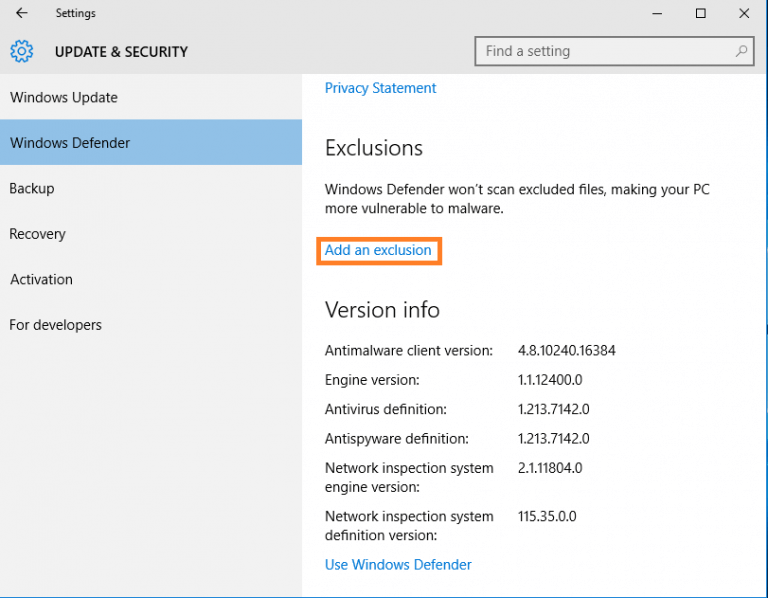Image resolution: width=768 pixels, height=598 pixels.
Task: Click the exclusions warning description text
Action: point(517,198)
